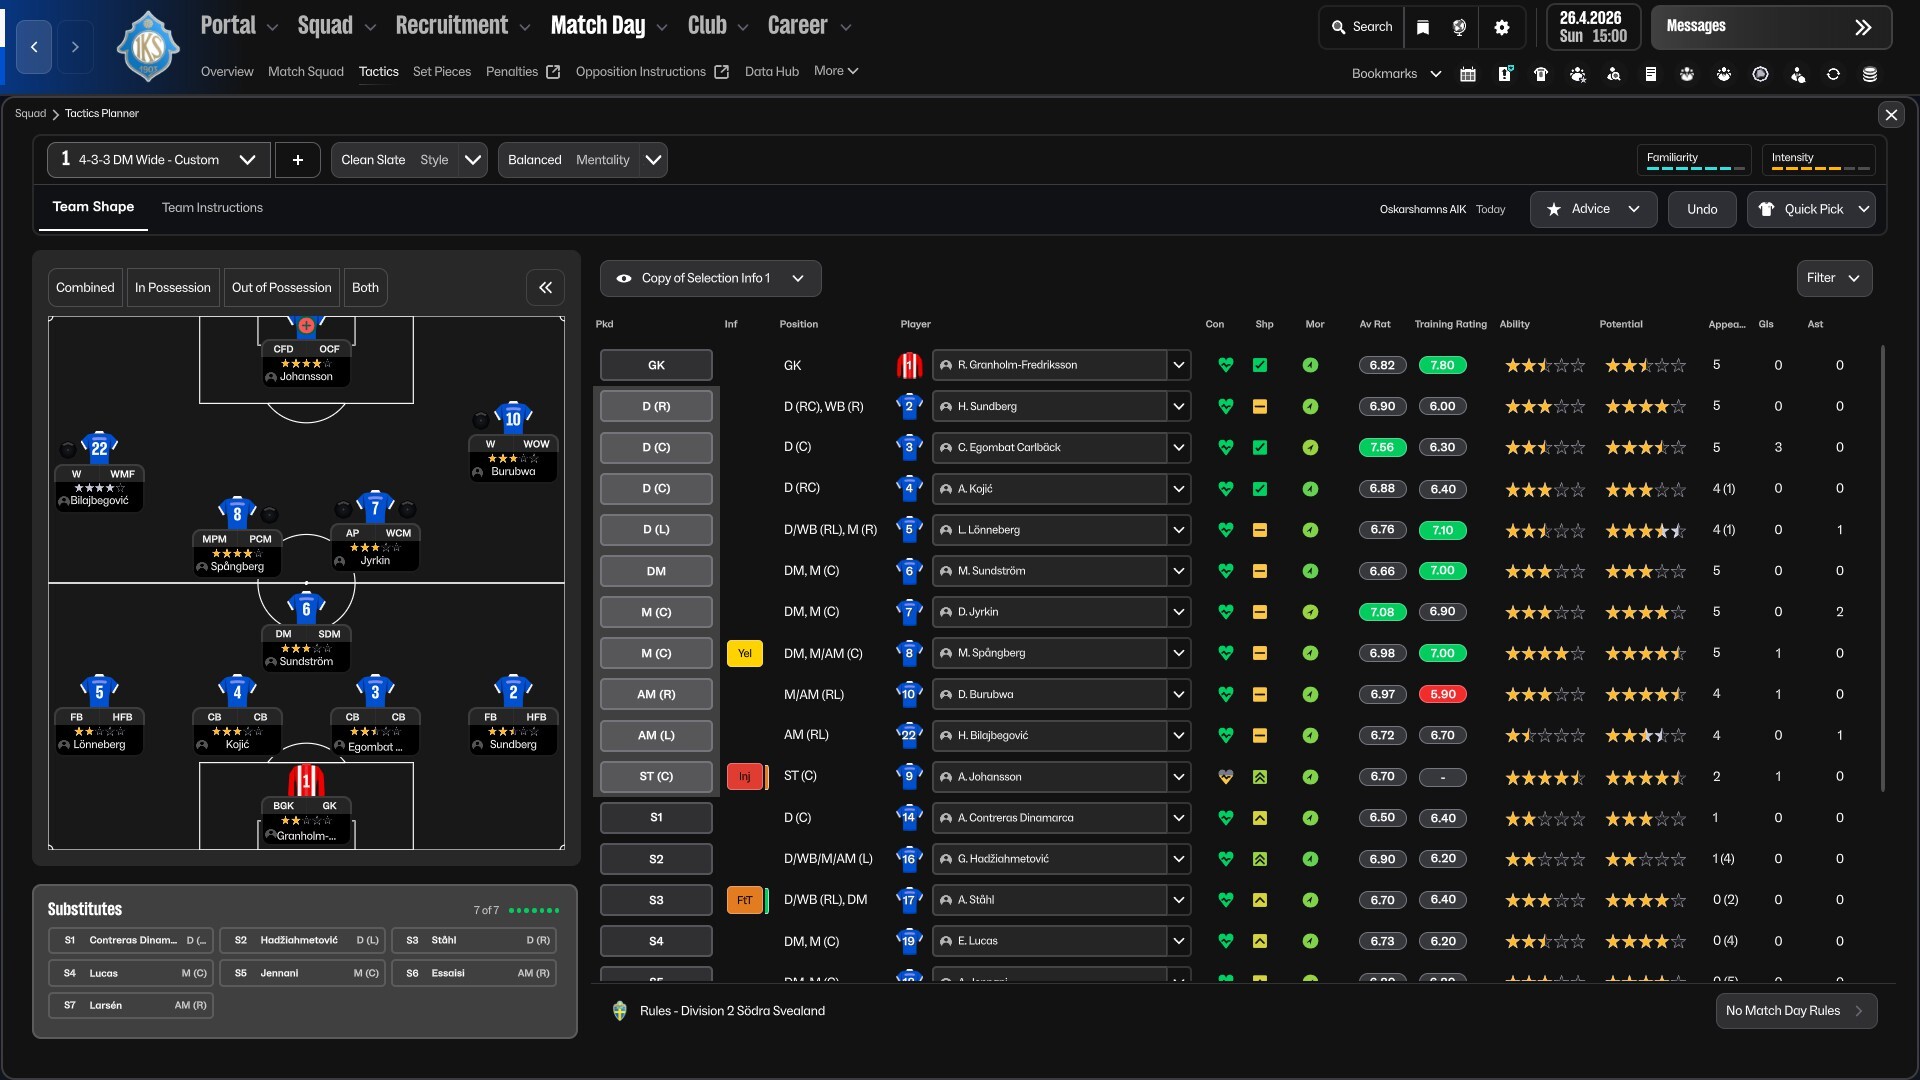The height and width of the screenshot is (1080, 1920).
Task: Open the calendar bookmark icon
Action: (x=1468, y=74)
